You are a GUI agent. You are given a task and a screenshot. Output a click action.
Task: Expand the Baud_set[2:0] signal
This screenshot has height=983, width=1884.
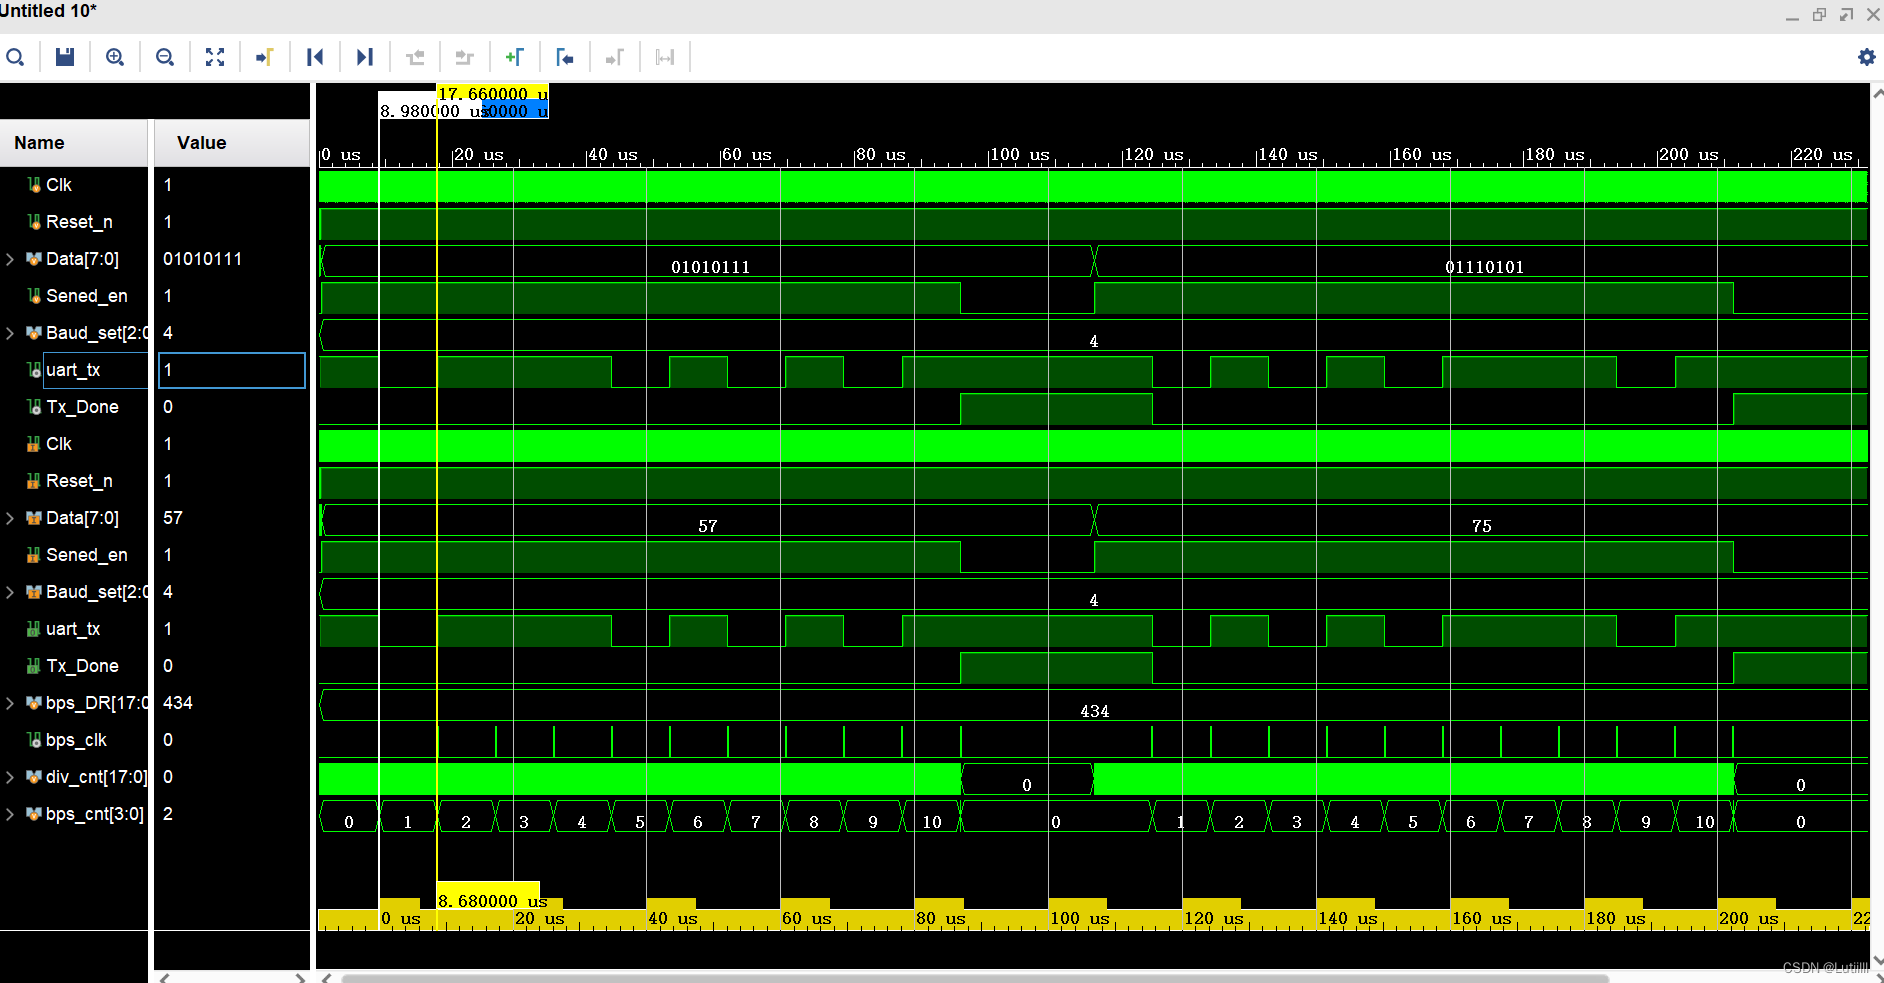pyautogui.click(x=10, y=332)
